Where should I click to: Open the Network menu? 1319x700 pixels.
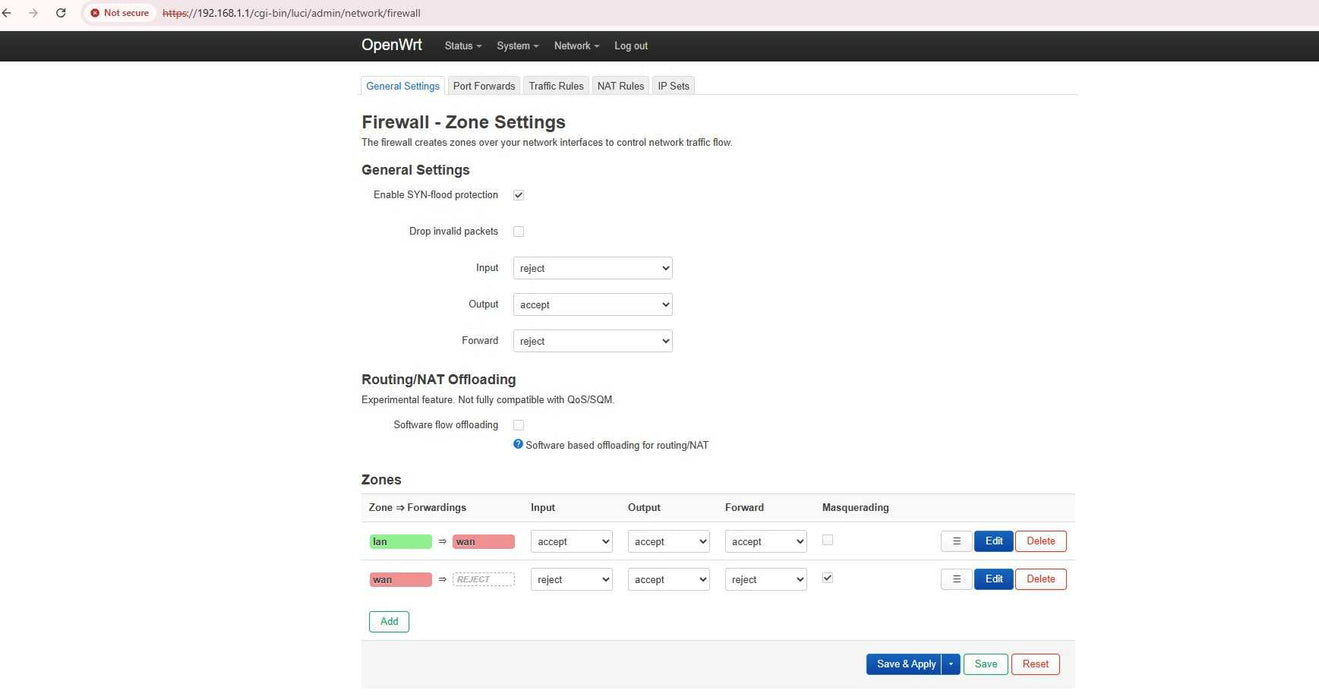576,46
